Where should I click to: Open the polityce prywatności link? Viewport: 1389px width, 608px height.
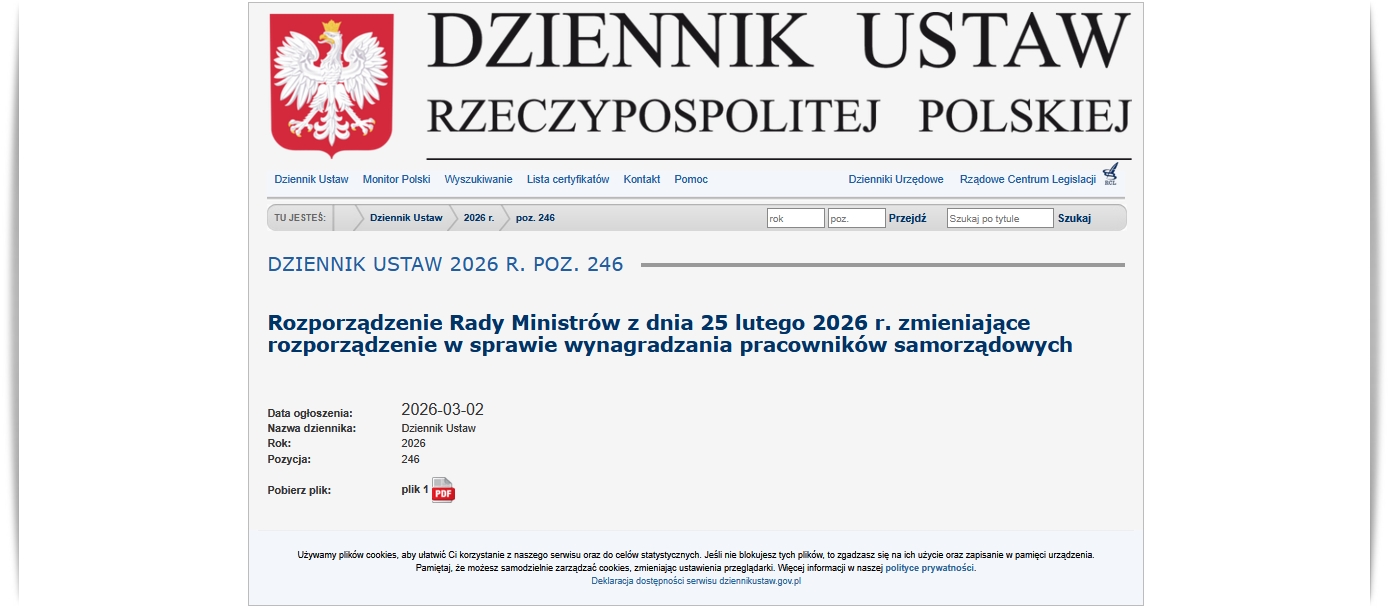[x=929, y=568]
